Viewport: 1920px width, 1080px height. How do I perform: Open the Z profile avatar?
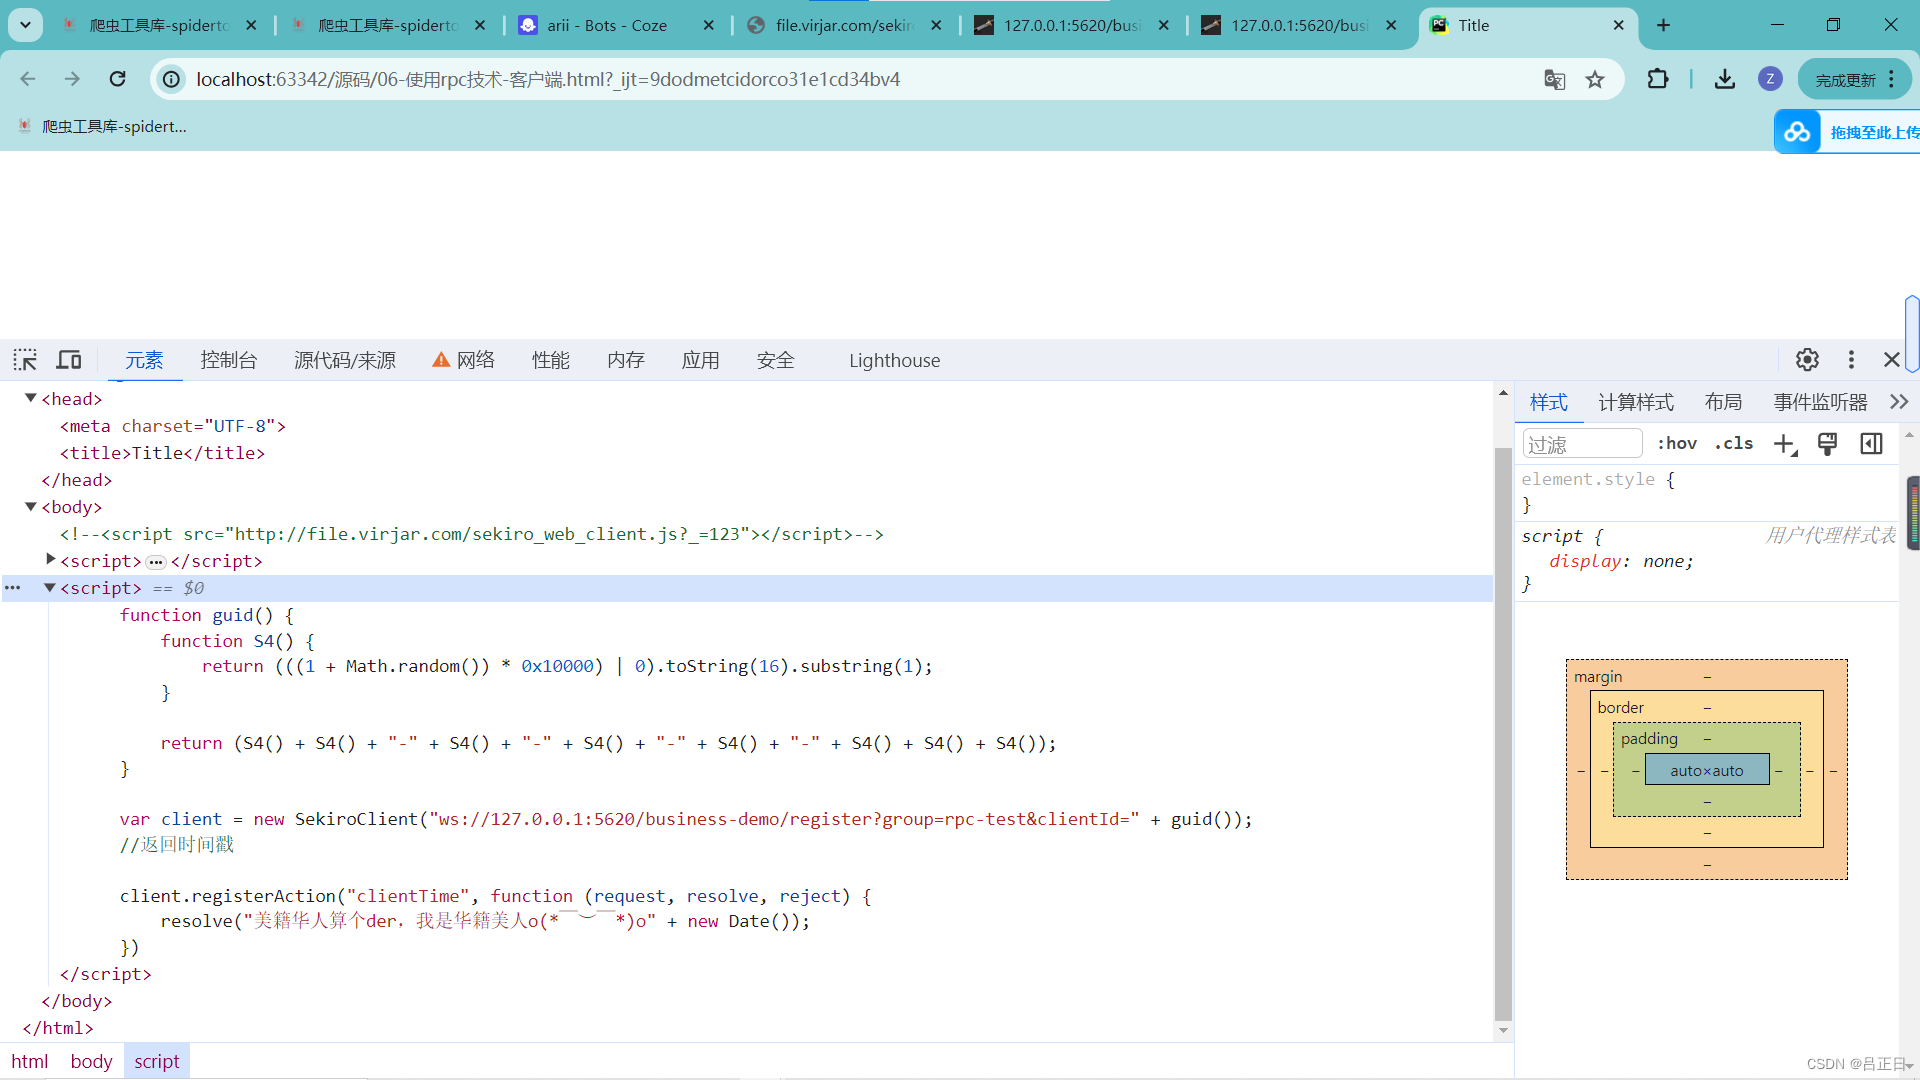click(x=1769, y=79)
